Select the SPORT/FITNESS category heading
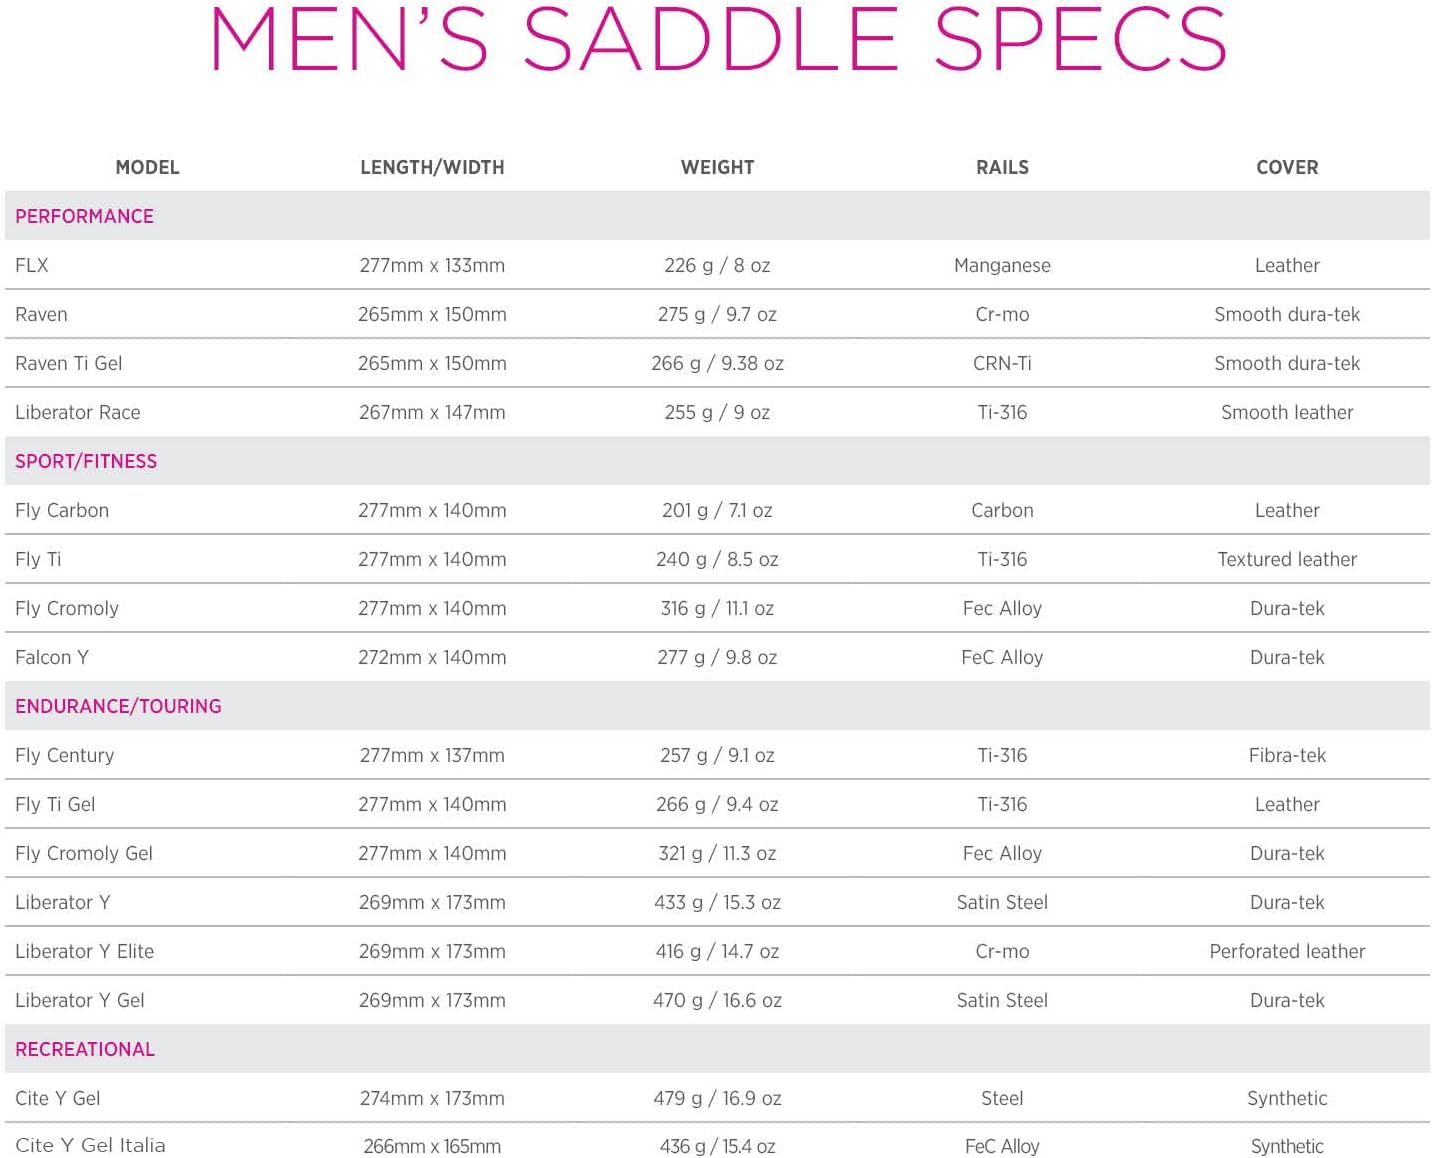1432x1158 pixels. pos(86,462)
